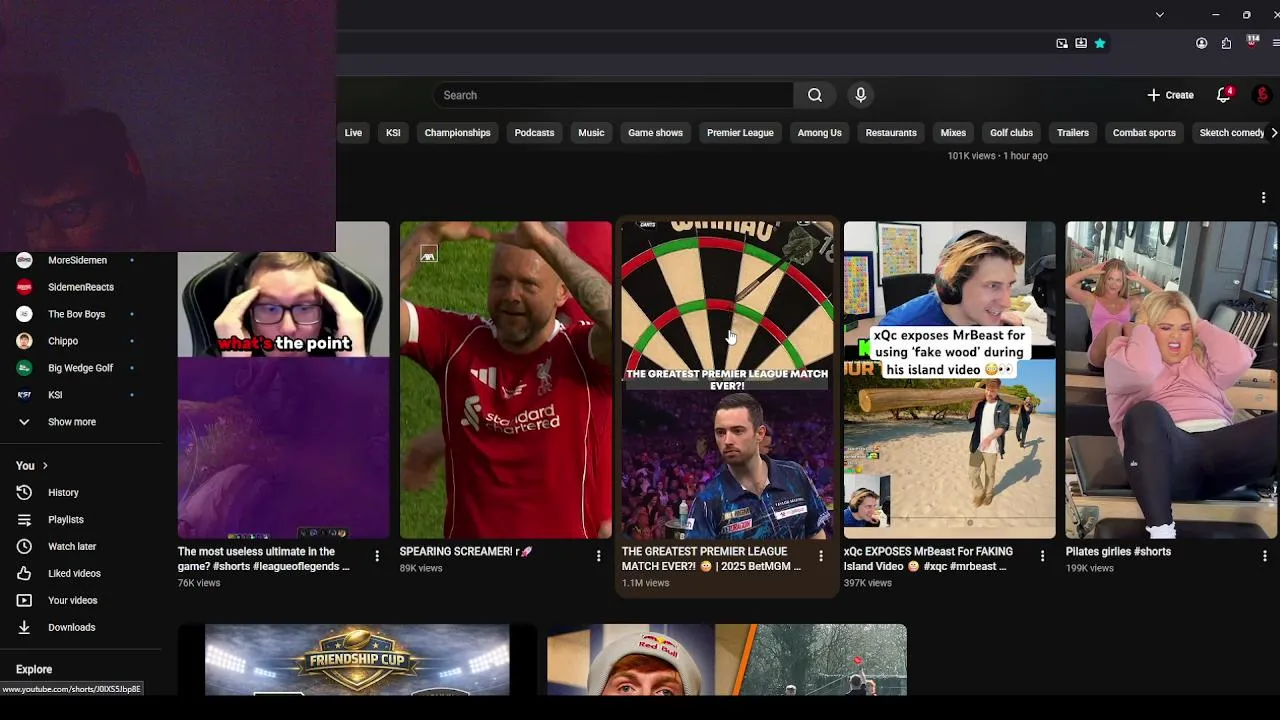Image resolution: width=1280 pixels, height=720 pixels.
Task: Open the browser profile account icon
Action: coord(1201,43)
